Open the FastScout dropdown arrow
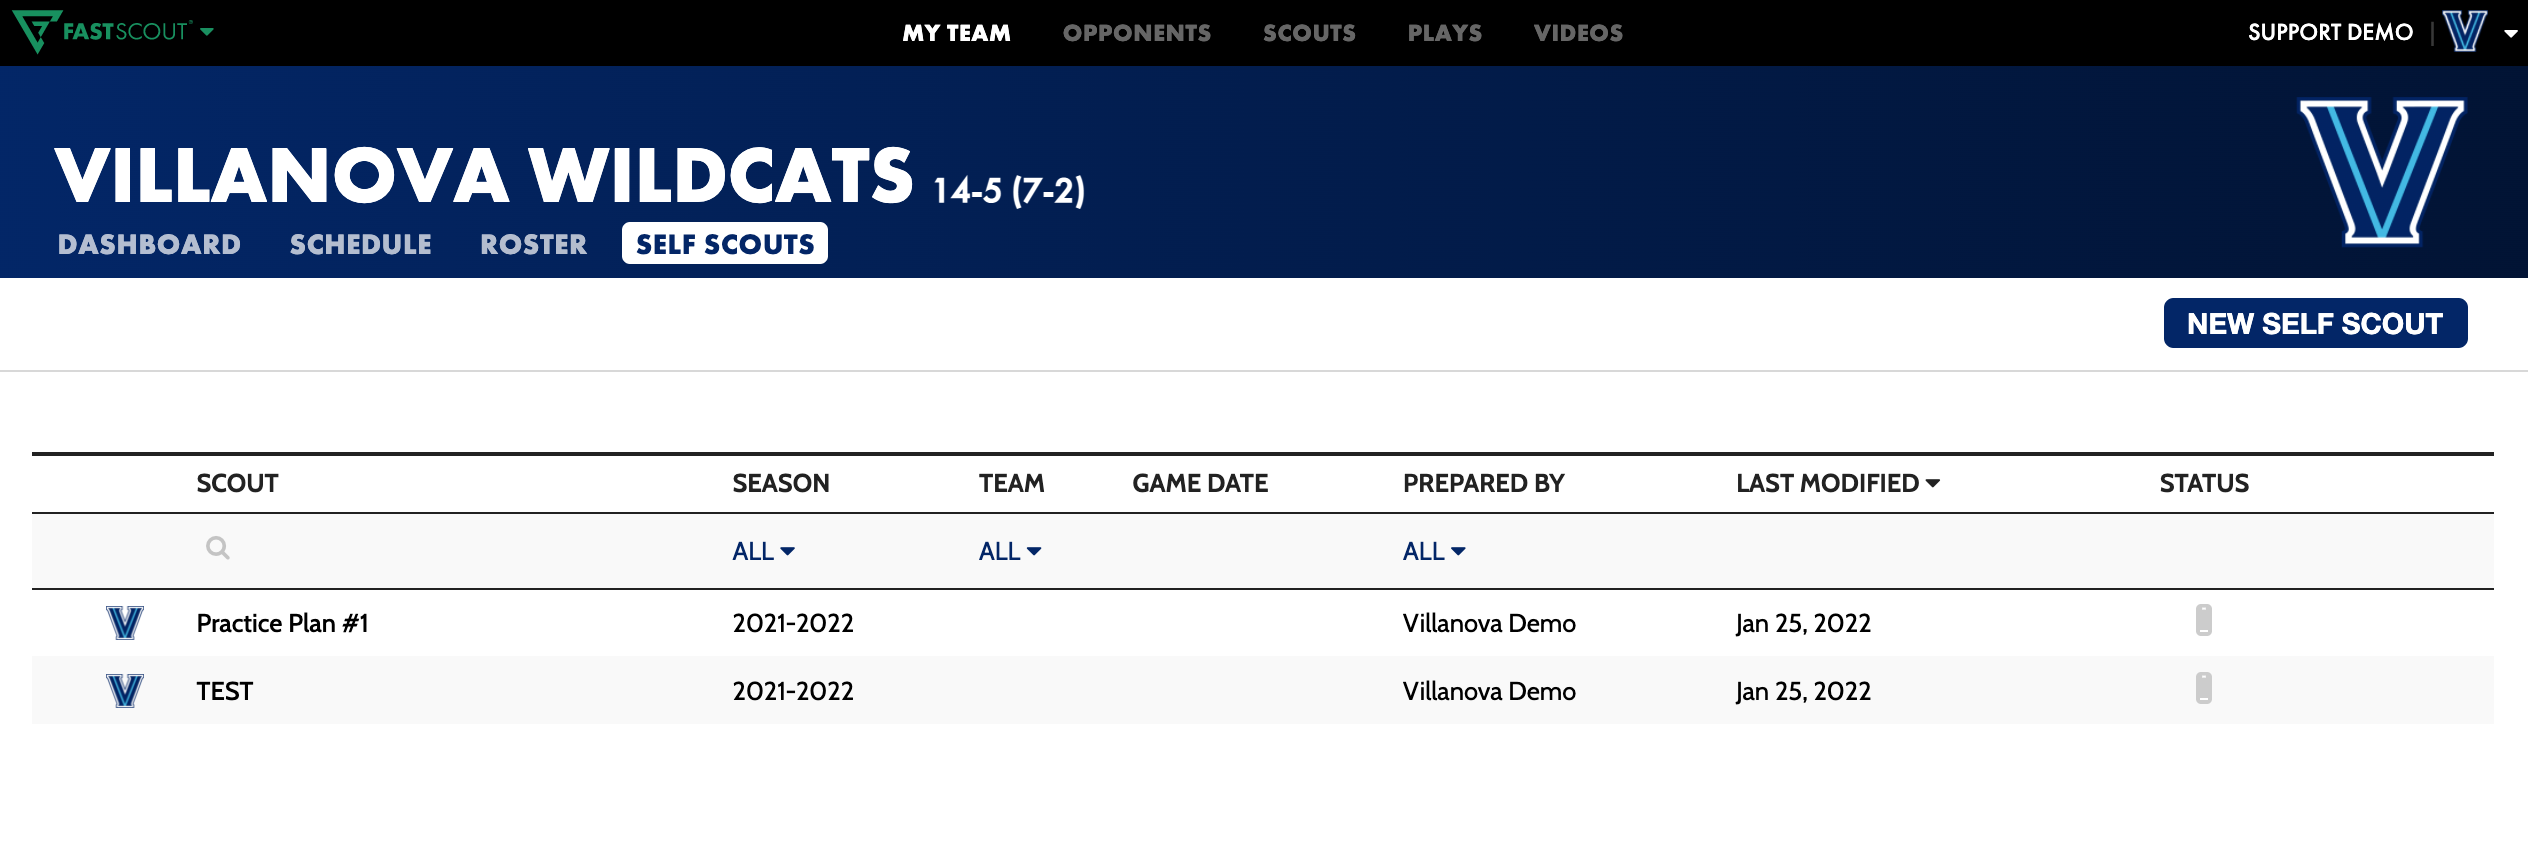Screen dimensions: 2528x844 pyautogui.click(x=206, y=31)
